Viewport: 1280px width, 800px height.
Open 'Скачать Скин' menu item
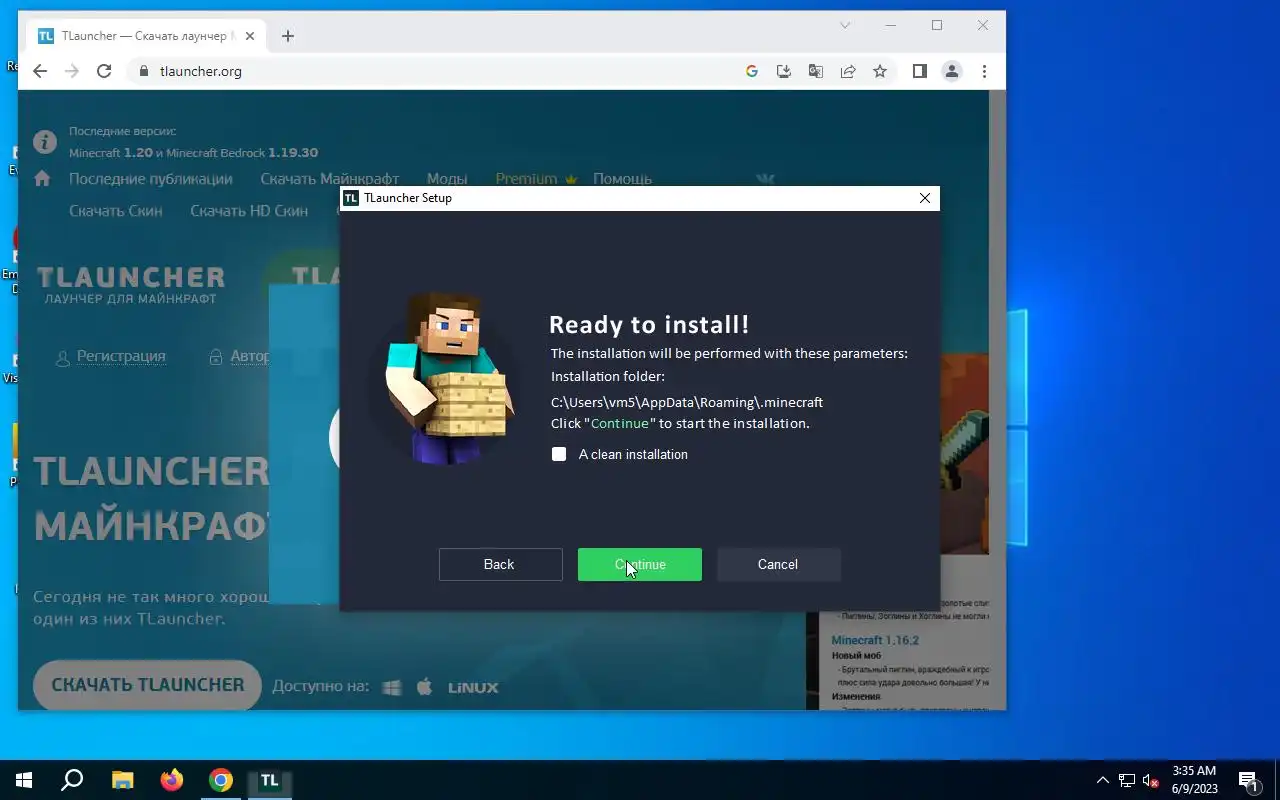pos(115,211)
